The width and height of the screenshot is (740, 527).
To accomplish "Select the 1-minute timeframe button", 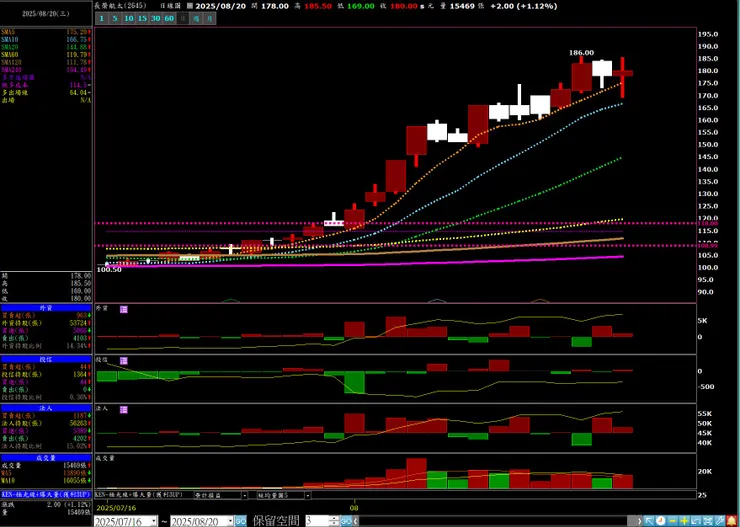I will tap(101, 19).
